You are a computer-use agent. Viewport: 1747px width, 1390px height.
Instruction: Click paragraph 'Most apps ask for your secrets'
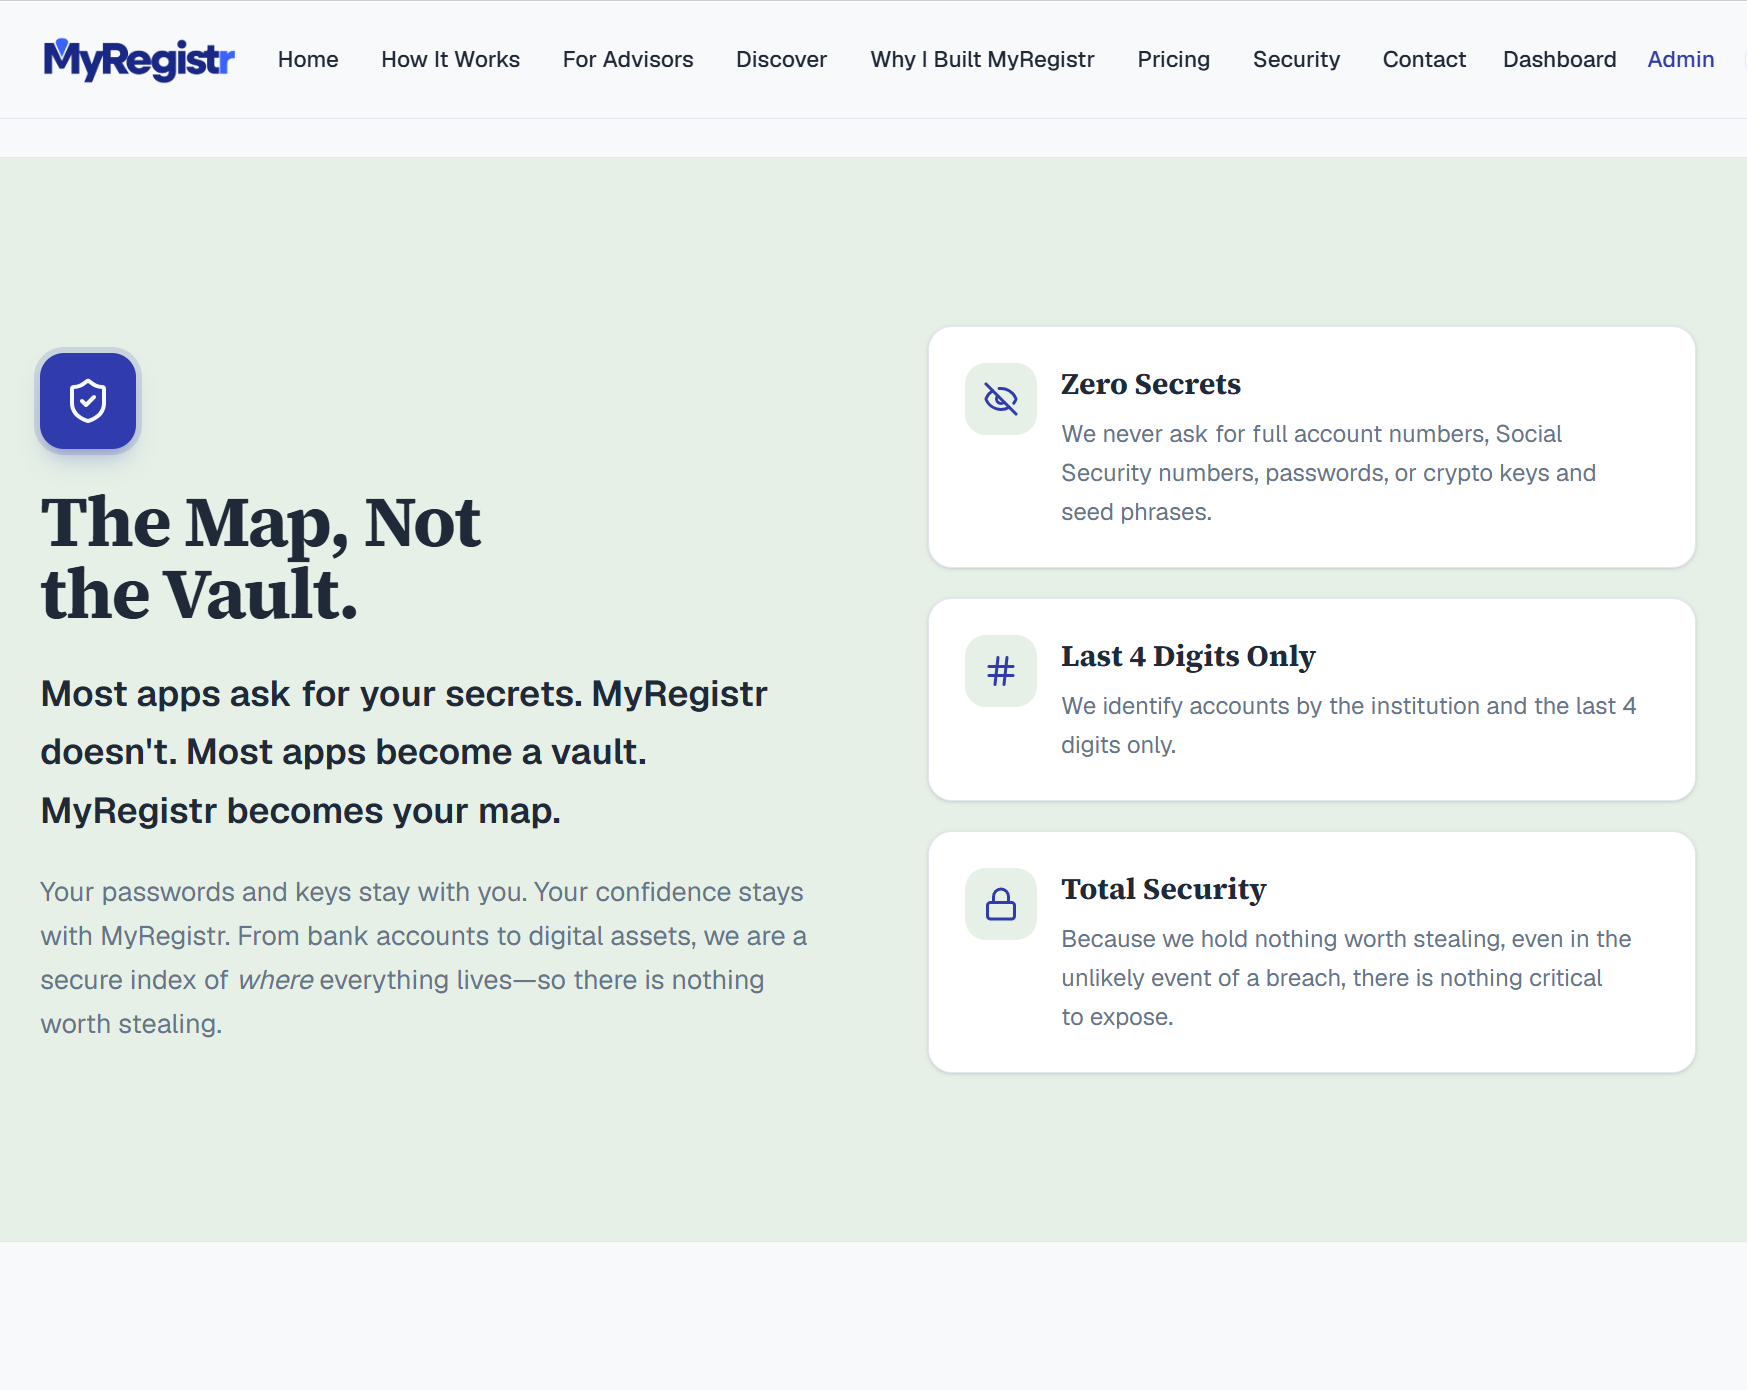[x=404, y=752]
